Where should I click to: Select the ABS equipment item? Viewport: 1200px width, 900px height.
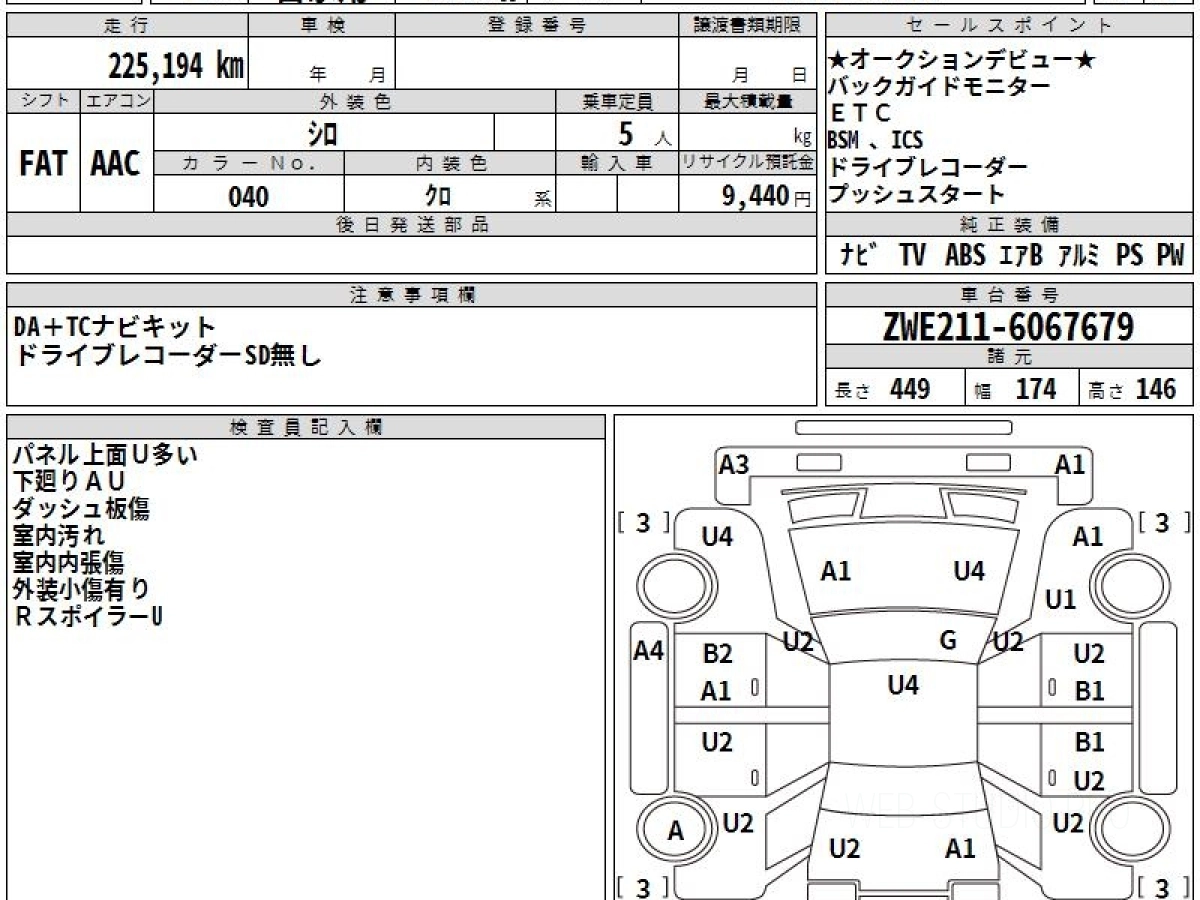(965, 255)
